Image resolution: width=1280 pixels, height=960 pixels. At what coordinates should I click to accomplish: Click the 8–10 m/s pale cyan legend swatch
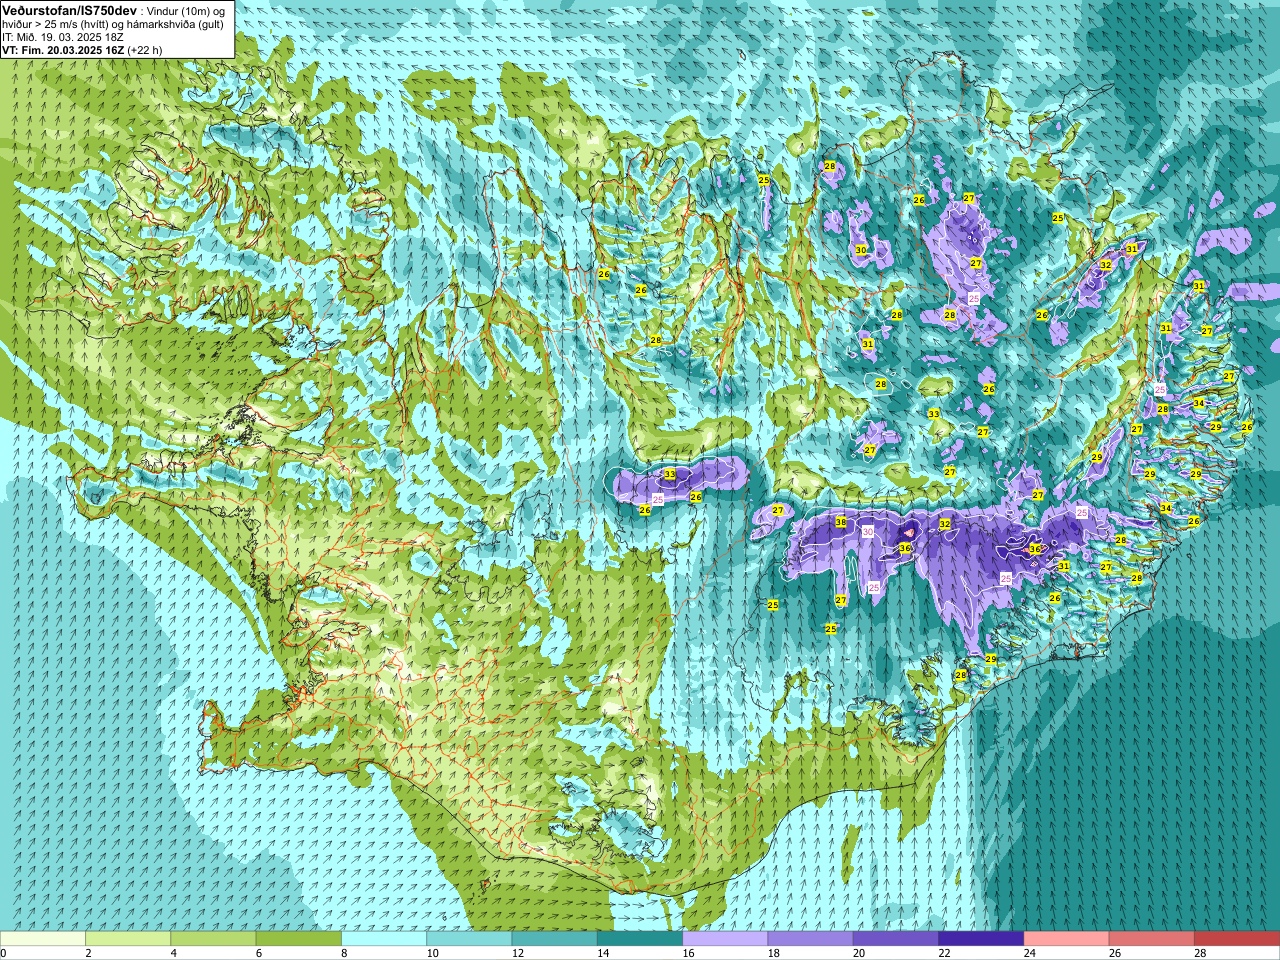(384, 939)
